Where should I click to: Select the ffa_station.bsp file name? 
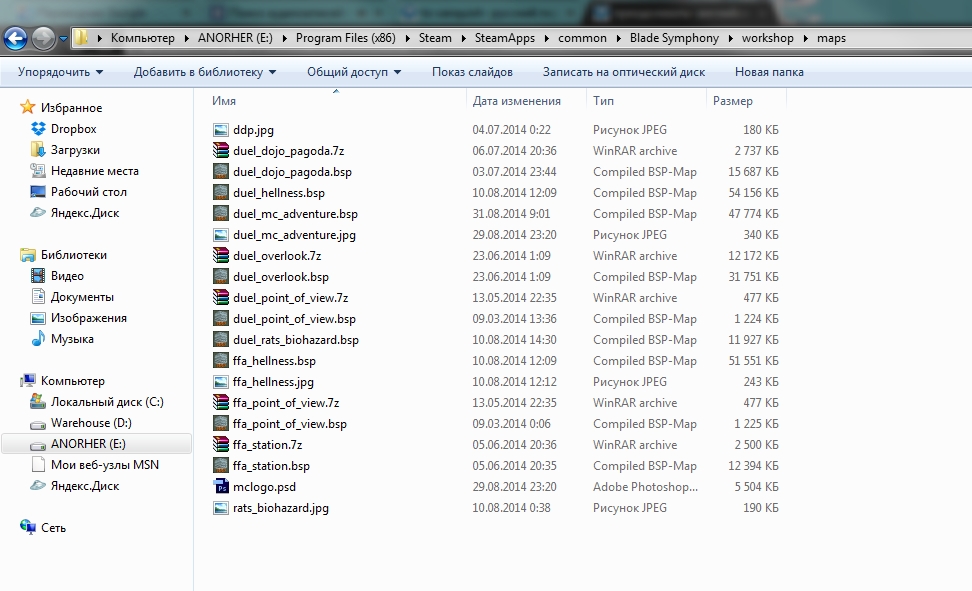[x=272, y=466]
